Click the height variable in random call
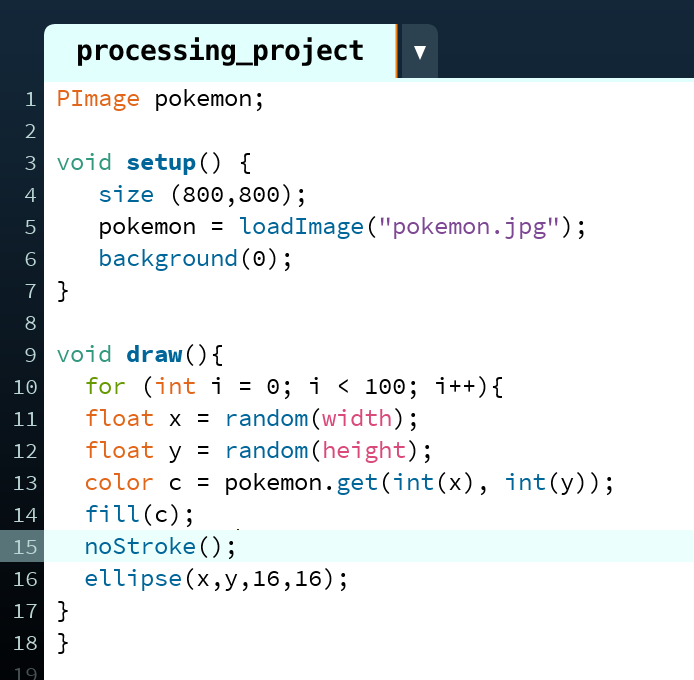 click(x=364, y=452)
